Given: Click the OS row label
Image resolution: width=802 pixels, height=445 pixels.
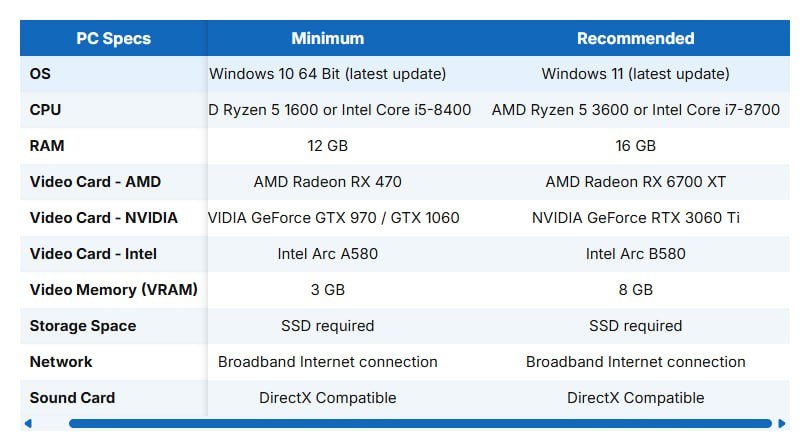Looking at the screenshot, I should pyautogui.click(x=40, y=74).
